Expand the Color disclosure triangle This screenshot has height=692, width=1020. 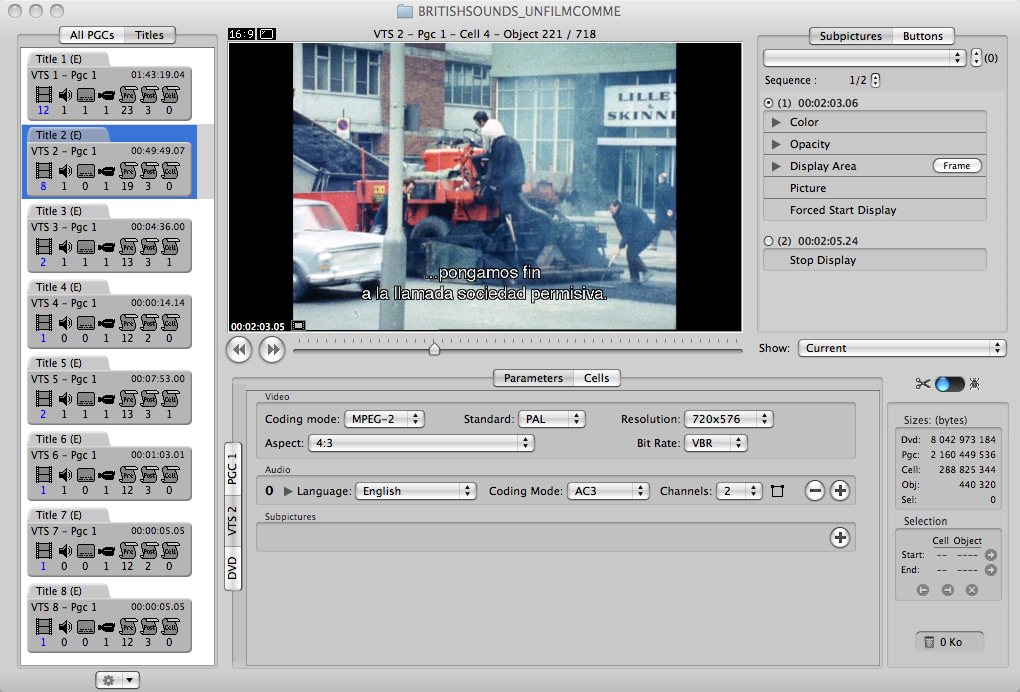776,122
